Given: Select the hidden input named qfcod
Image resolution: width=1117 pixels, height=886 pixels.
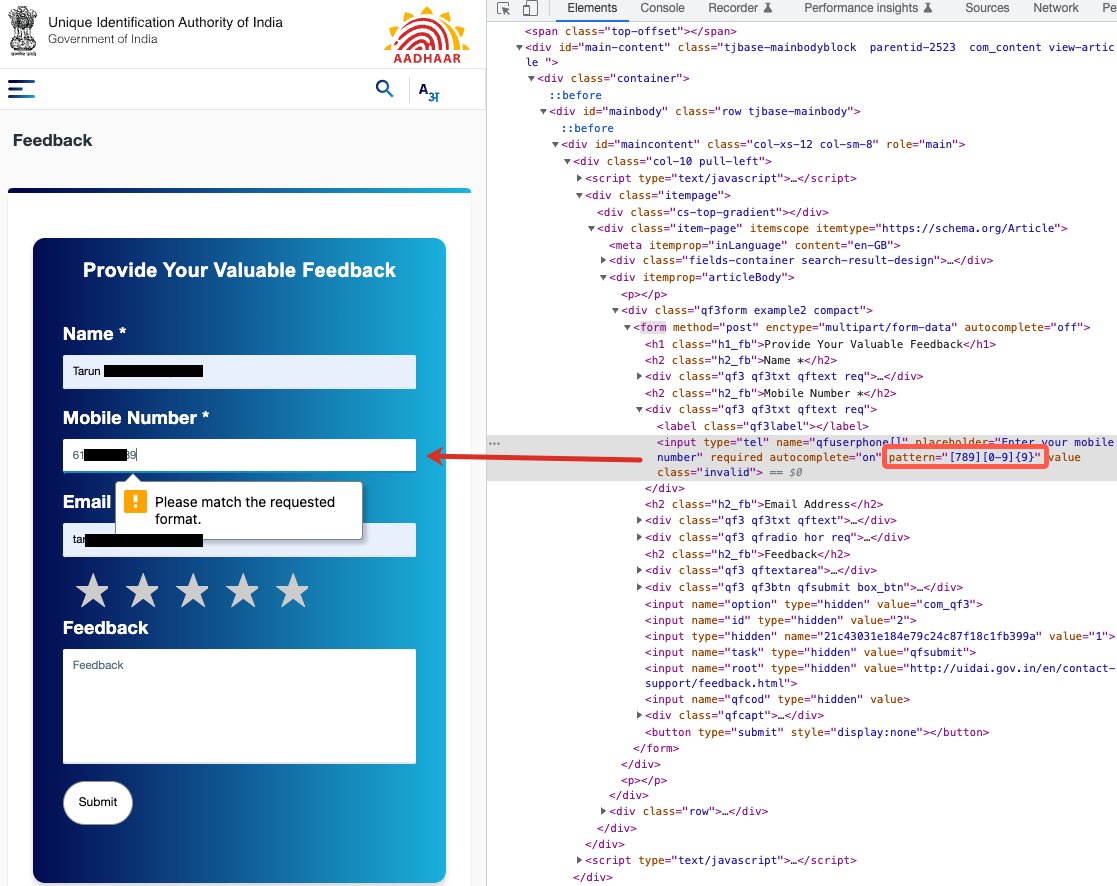Looking at the screenshot, I should tap(777, 699).
